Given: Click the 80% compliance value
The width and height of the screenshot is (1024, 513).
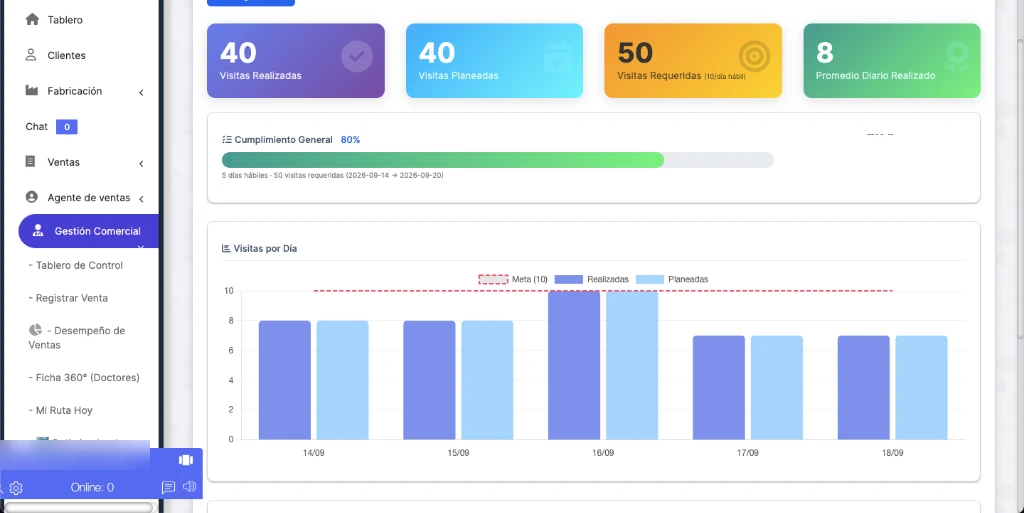Looking at the screenshot, I should tap(350, 140).
